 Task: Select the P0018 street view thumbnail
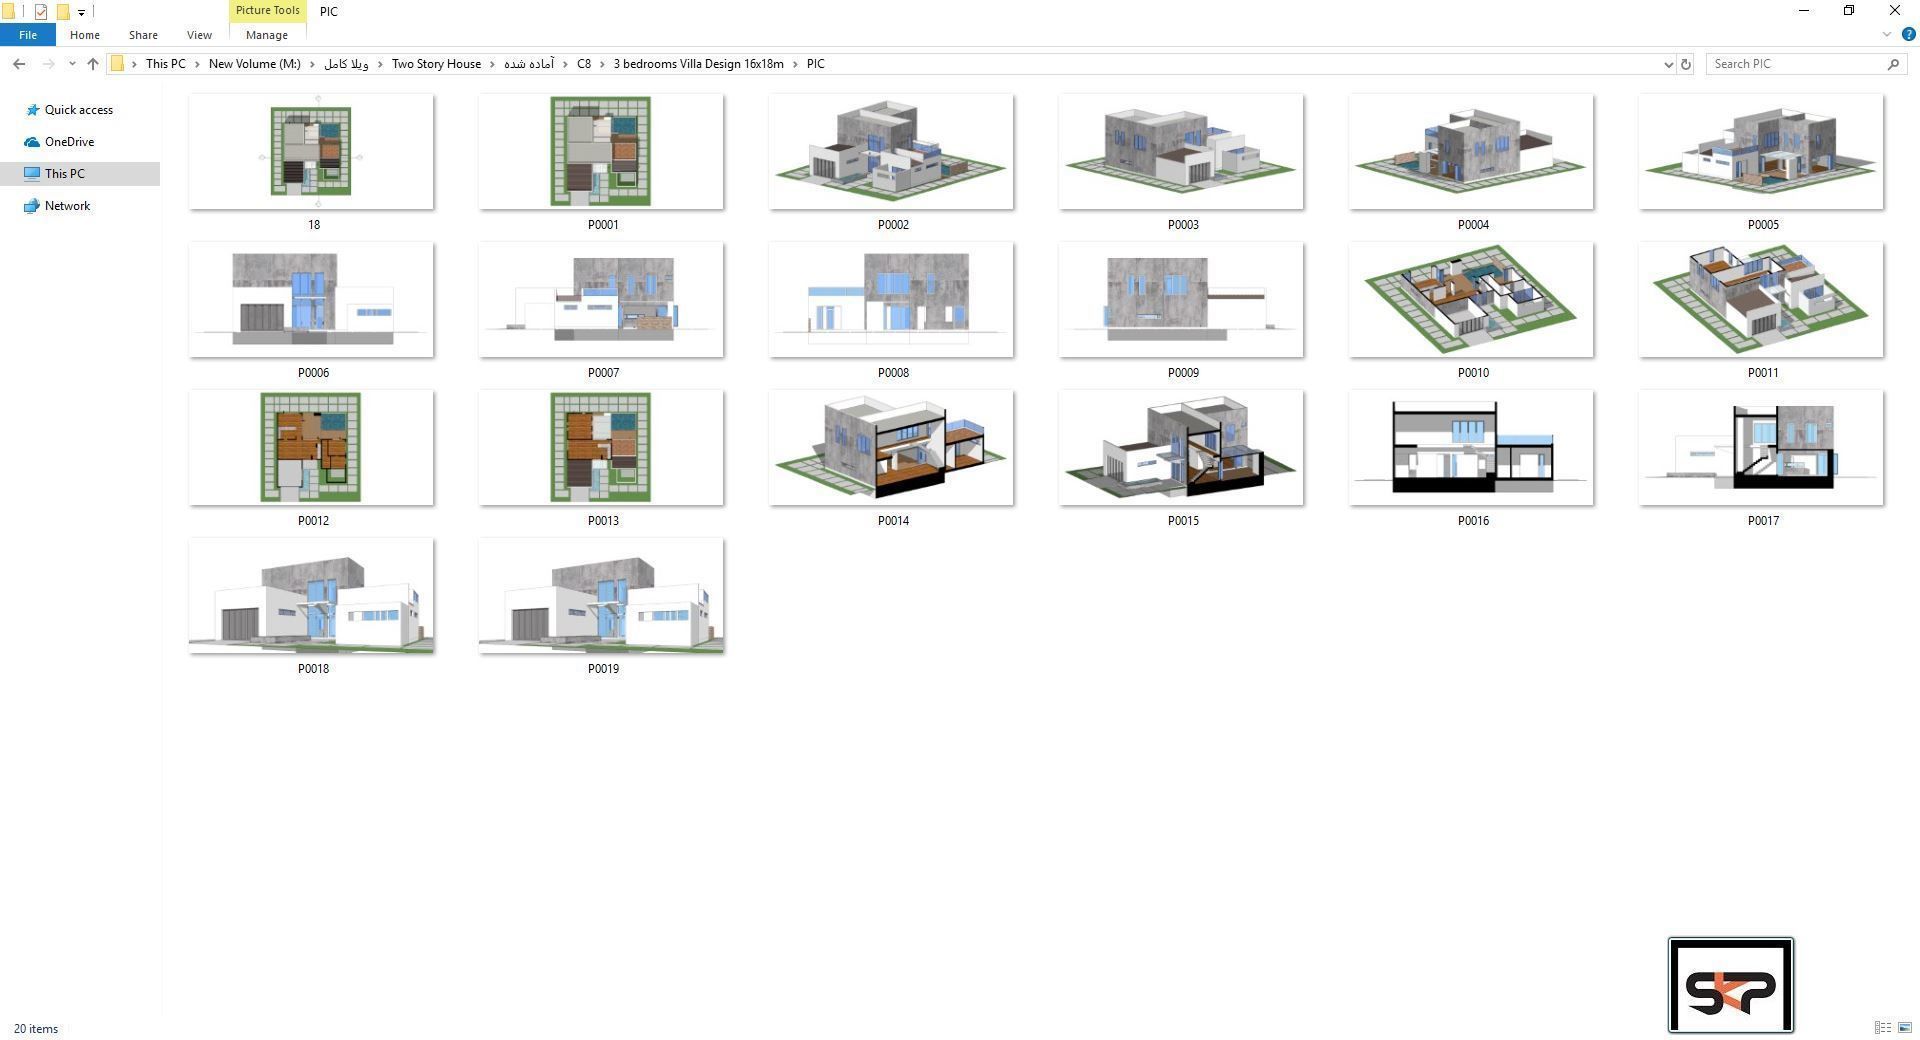tap(311, 596)
